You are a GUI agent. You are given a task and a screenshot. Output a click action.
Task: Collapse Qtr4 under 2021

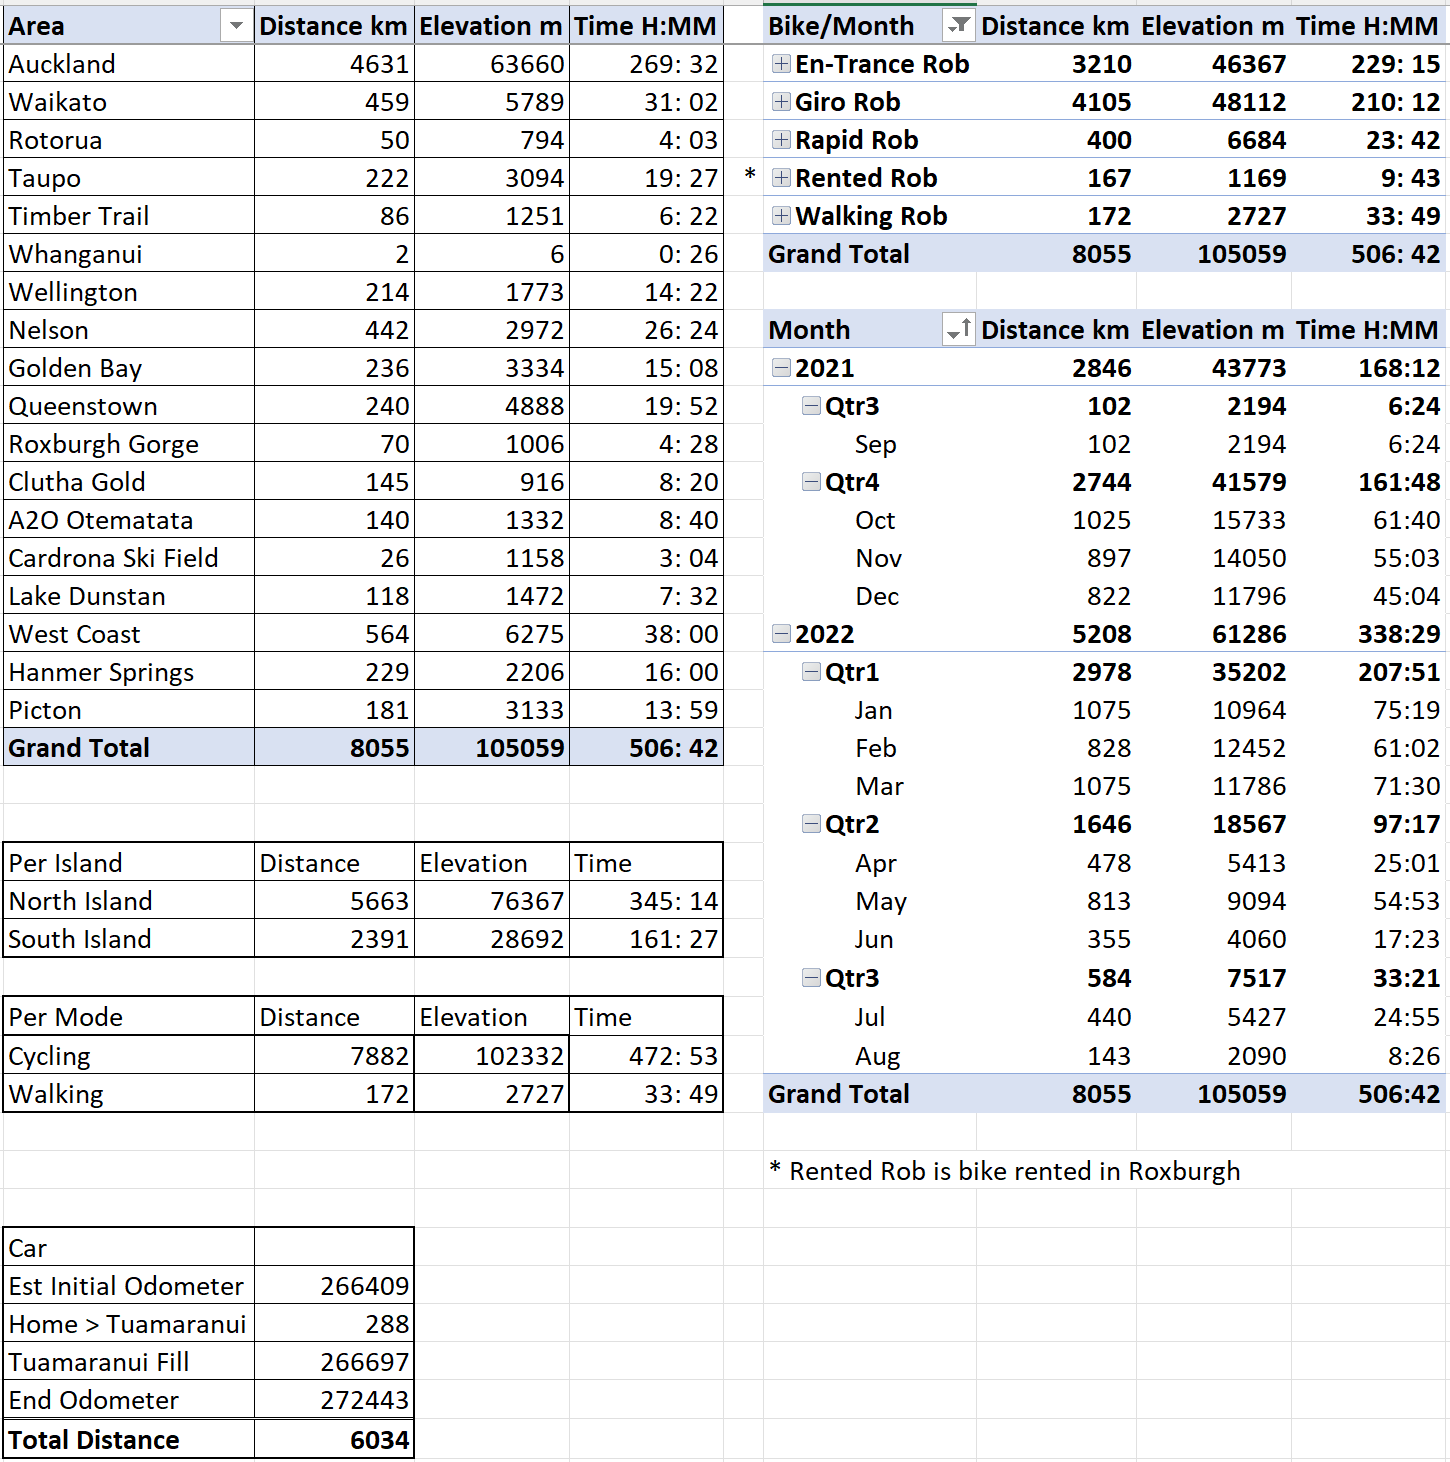tap(811, 482)
